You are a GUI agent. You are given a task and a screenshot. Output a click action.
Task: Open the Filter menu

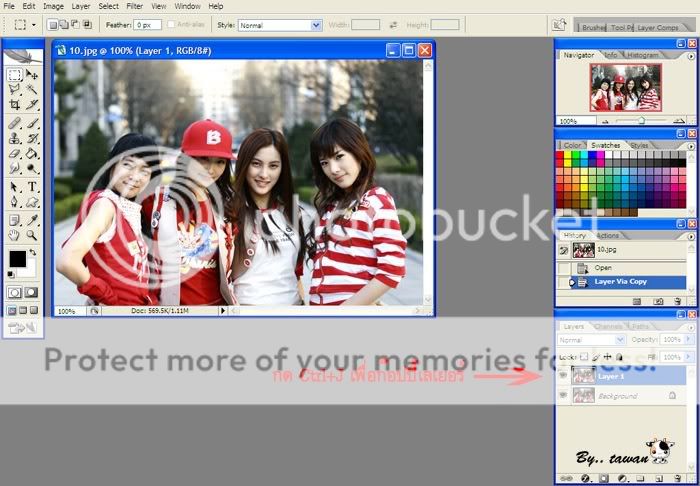coord(134,6)
